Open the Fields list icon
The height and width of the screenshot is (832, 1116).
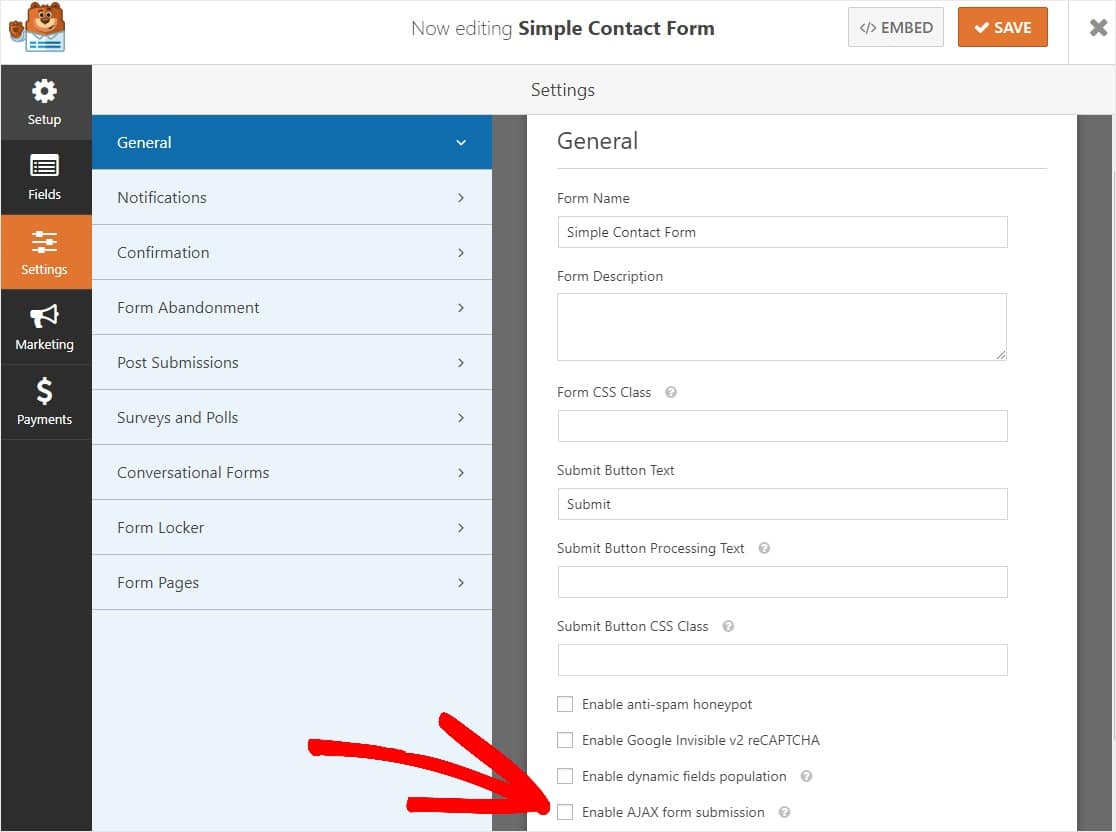44,167
